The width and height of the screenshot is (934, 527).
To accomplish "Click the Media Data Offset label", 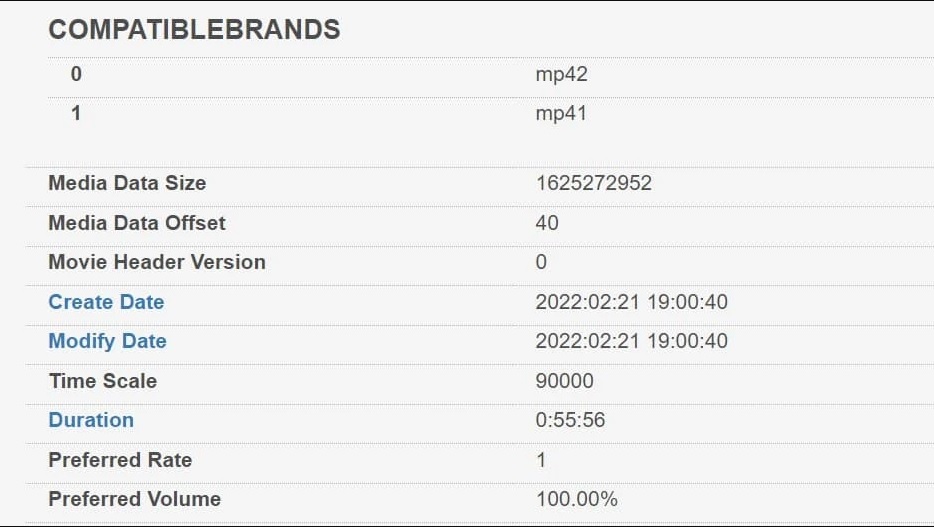I will 137,223.
